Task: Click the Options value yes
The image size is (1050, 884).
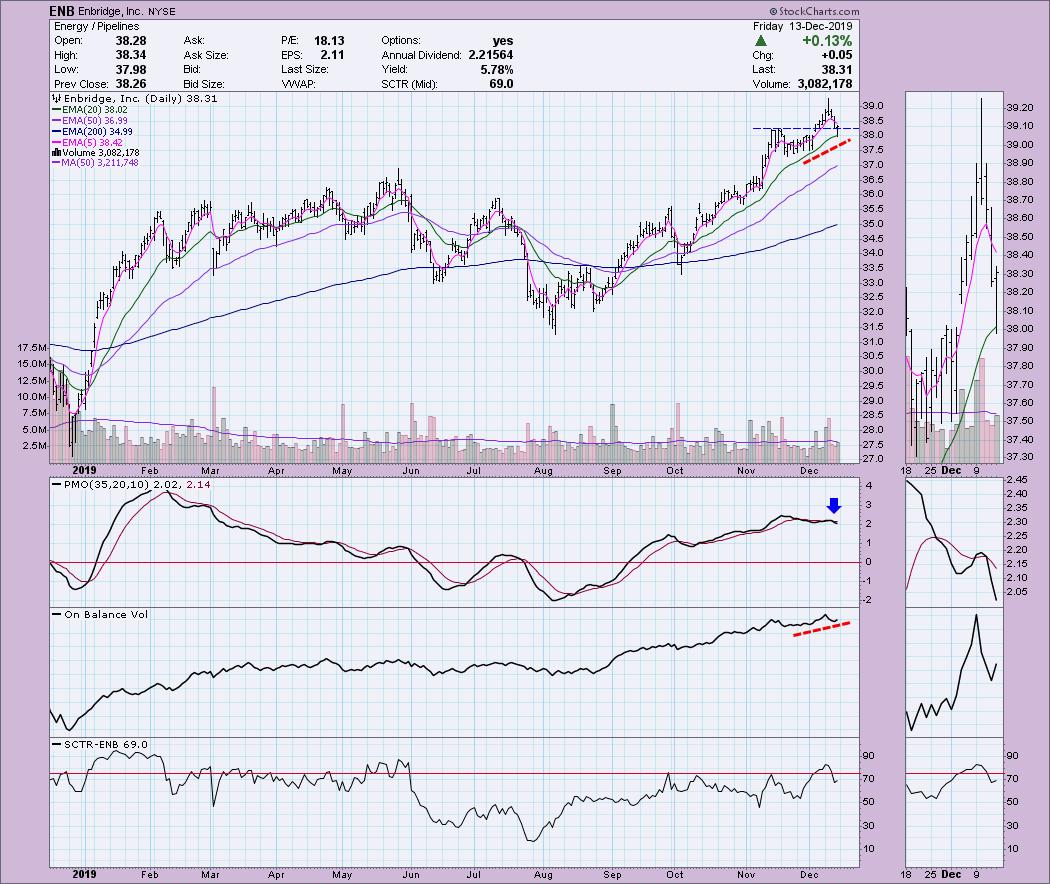Action: tap(502, 41)
